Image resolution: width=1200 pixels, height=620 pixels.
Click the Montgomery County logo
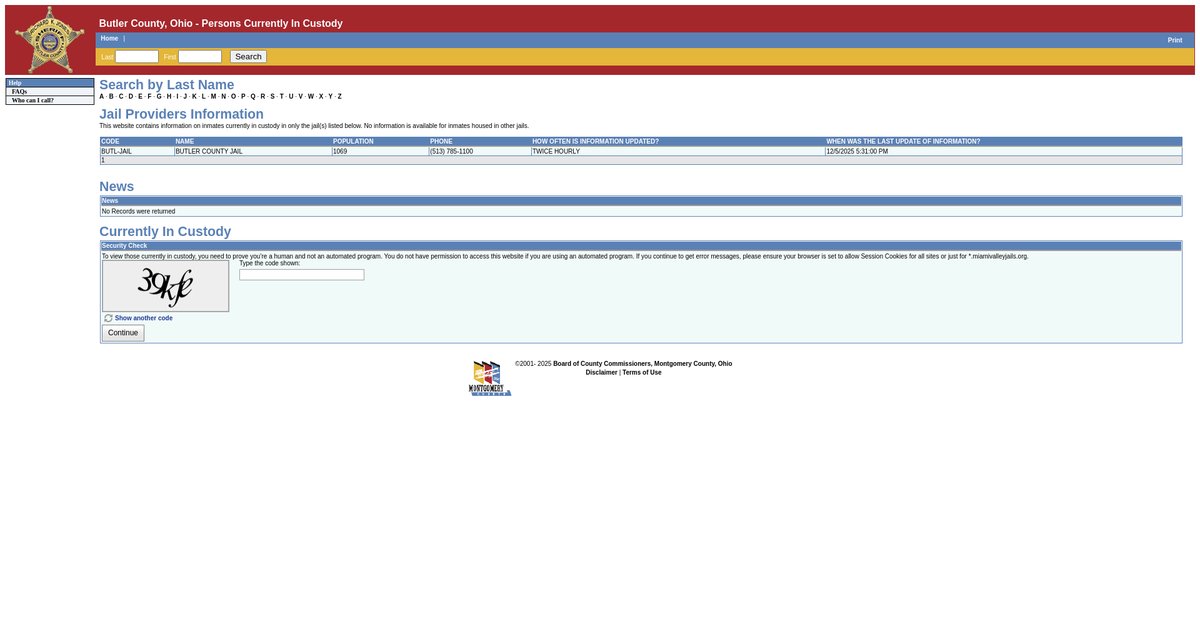[x=490, y=378]
